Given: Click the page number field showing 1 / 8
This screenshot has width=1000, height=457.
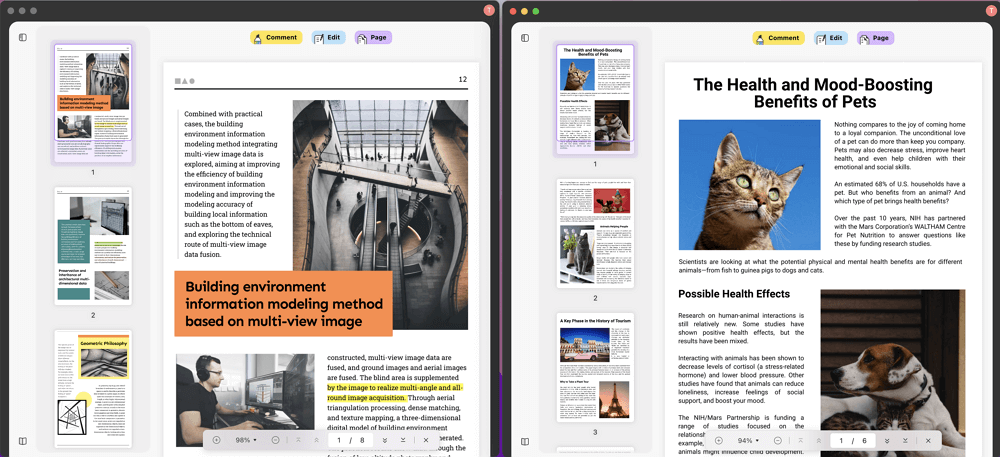Looking at the screenshot, I should click(x=351, y=440).
